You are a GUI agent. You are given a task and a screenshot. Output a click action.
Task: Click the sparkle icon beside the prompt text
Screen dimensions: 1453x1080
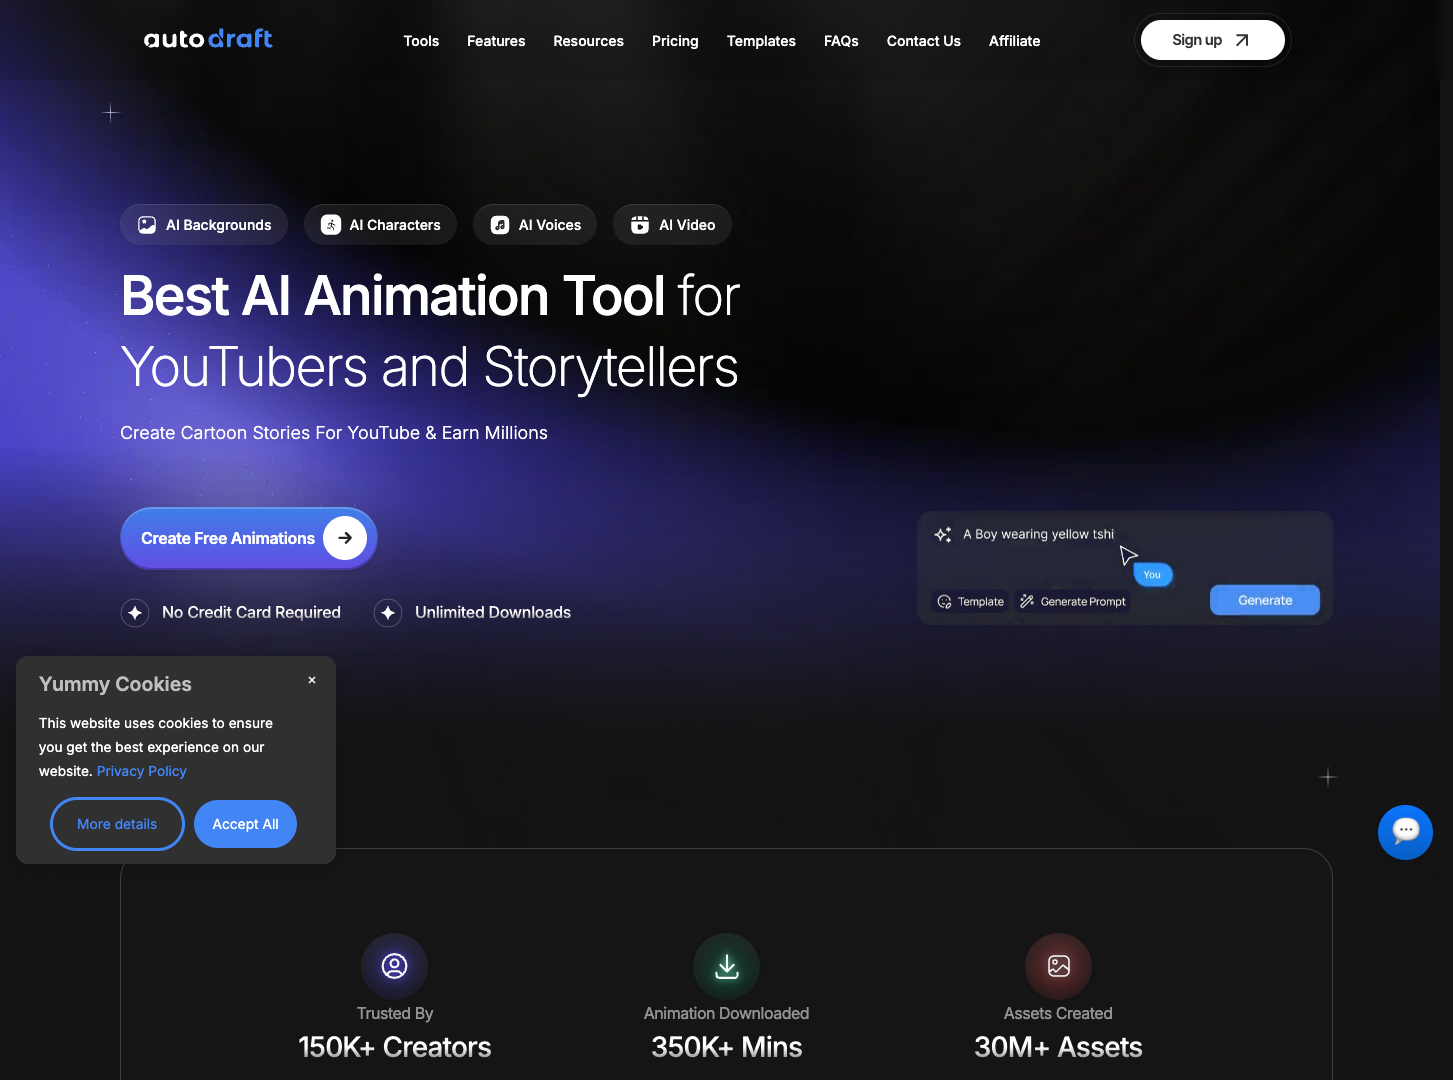pyautogui.click(x=942, y=534)
